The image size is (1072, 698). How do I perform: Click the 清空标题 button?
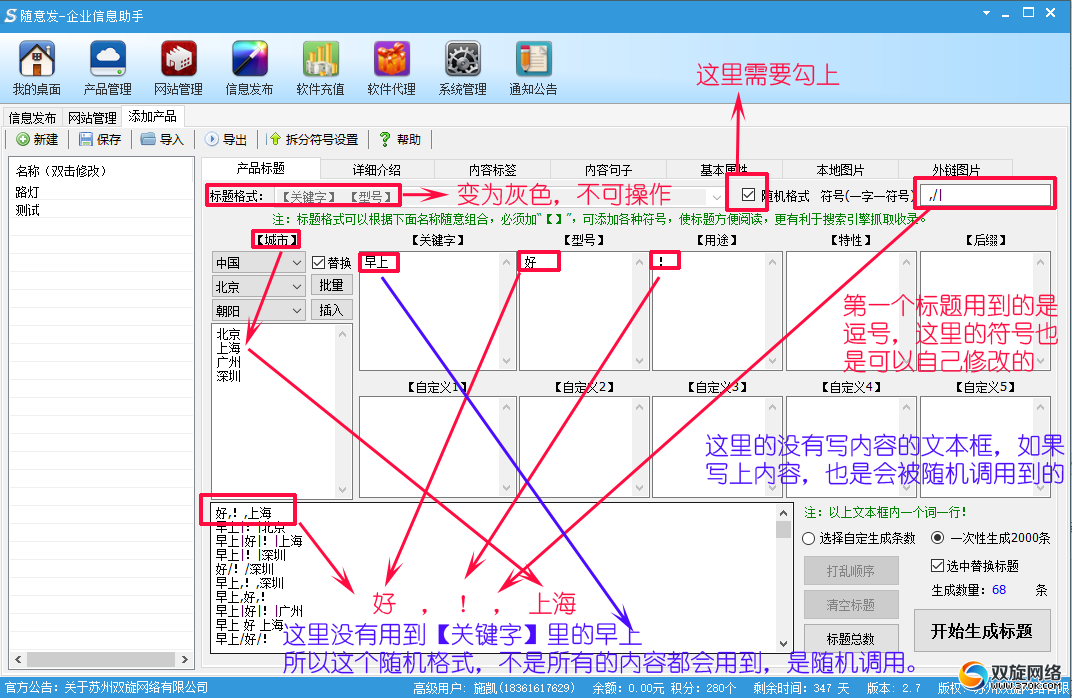(x=850, y=605)
